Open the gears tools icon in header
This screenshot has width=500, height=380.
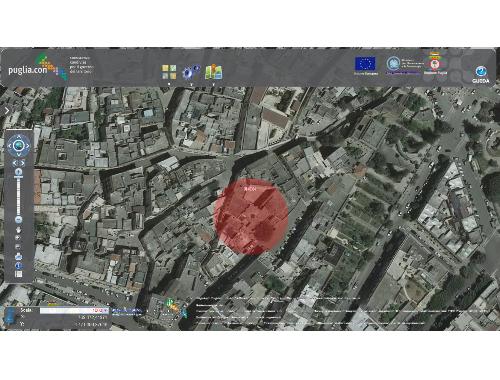click(x=191, y=72)
